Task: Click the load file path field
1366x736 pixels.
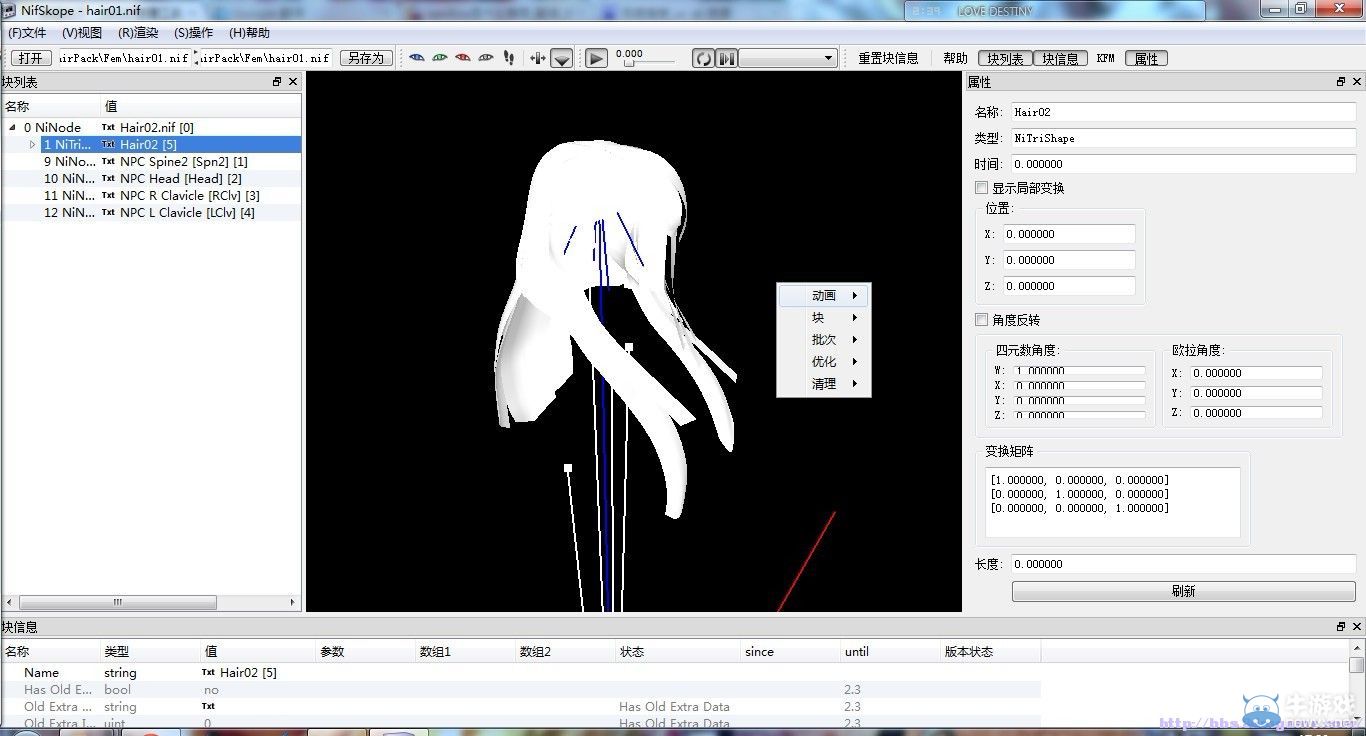Action: [124, 58]
